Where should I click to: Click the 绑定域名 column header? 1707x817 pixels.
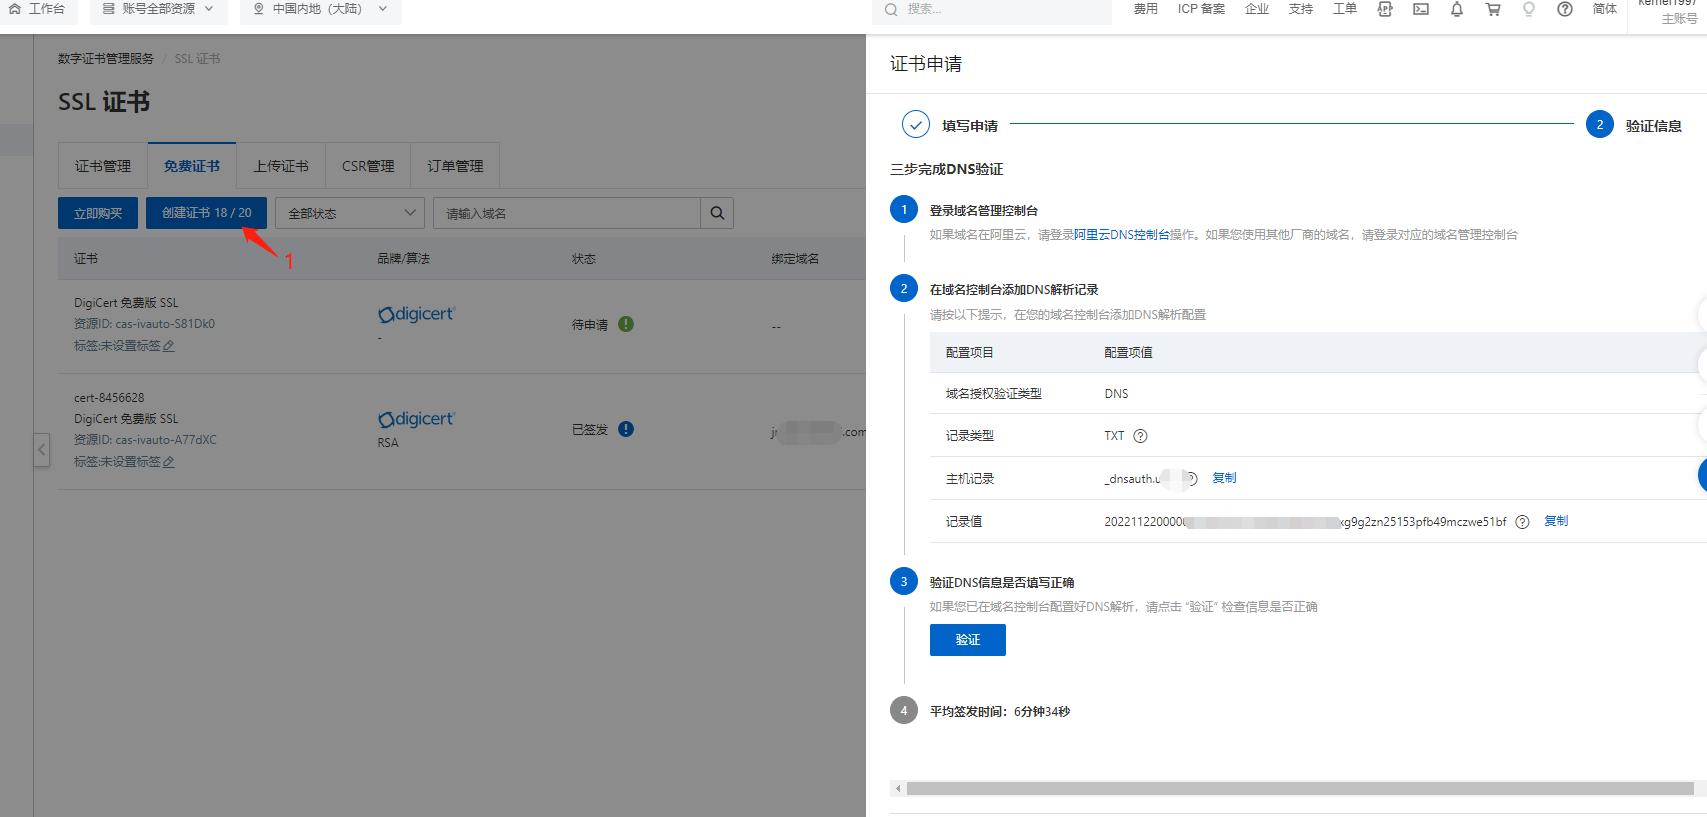795,259
